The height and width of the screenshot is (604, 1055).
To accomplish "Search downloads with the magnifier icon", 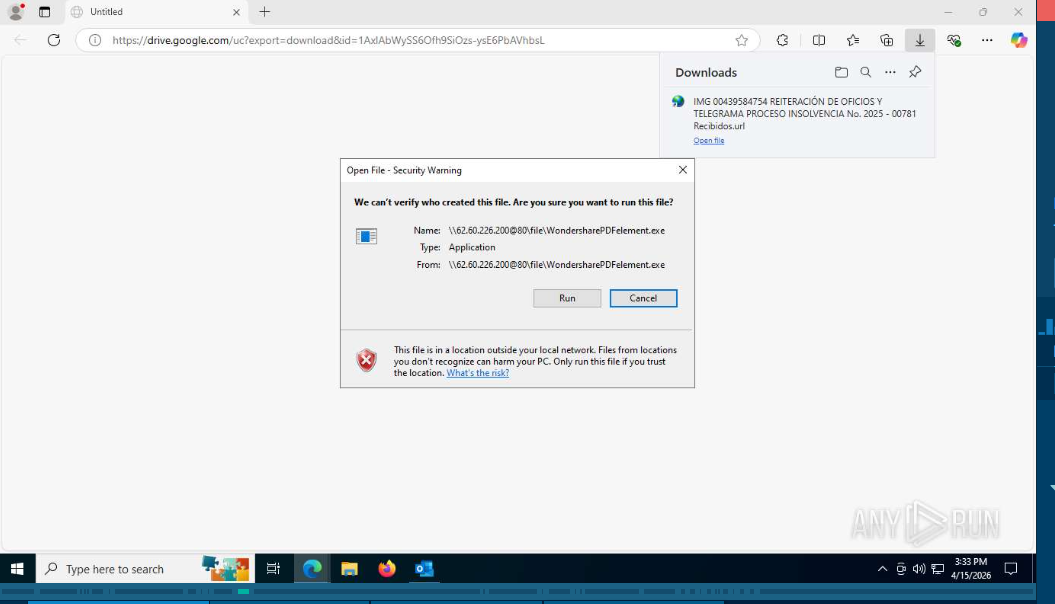I will 865,72.
